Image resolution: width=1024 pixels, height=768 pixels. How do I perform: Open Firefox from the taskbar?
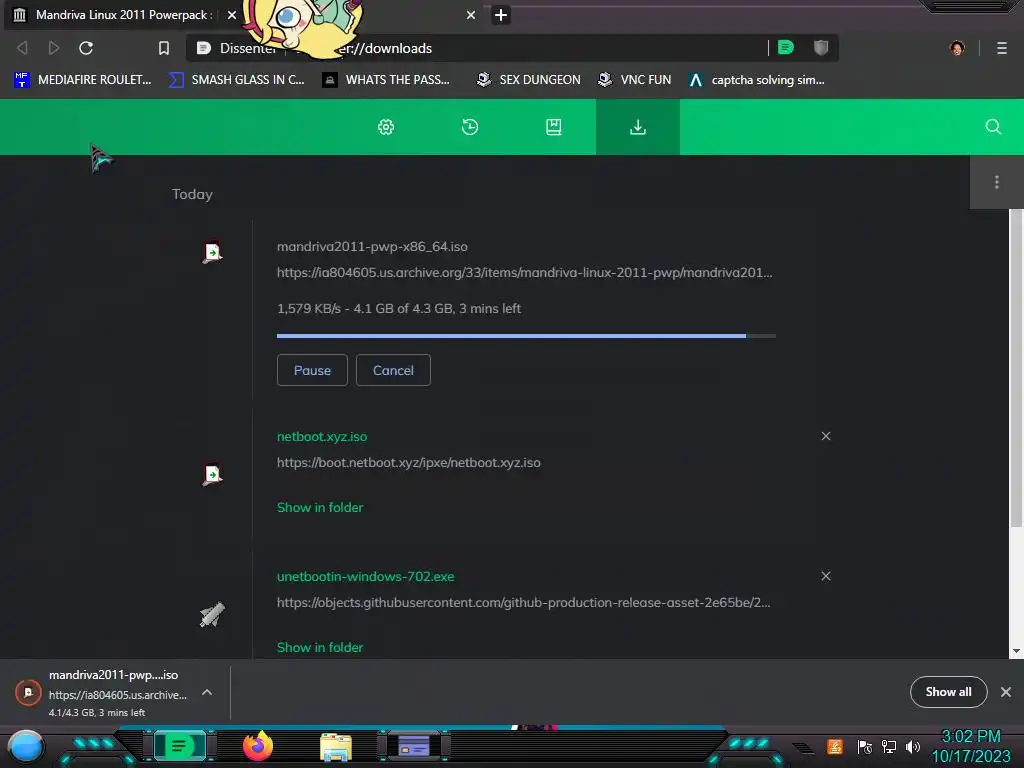pyautogui.click(x=258, y=746)
